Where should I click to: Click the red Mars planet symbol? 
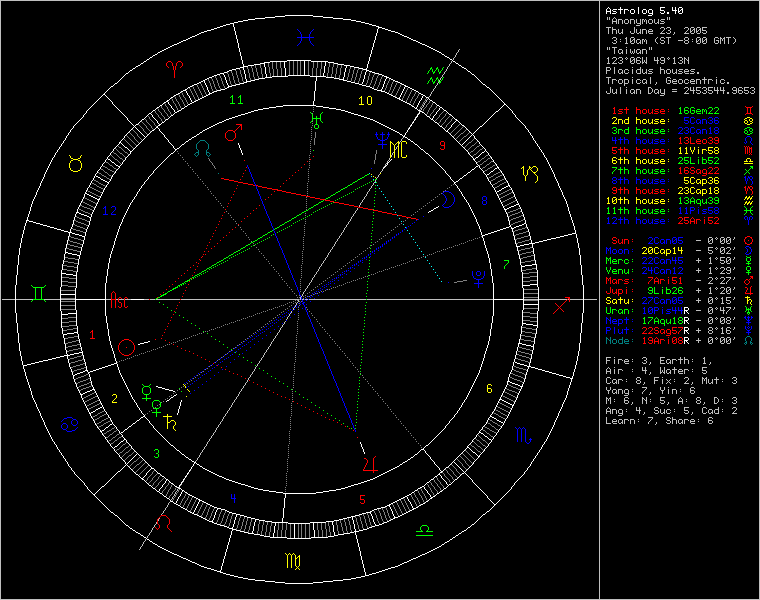[x=234, y=133]
